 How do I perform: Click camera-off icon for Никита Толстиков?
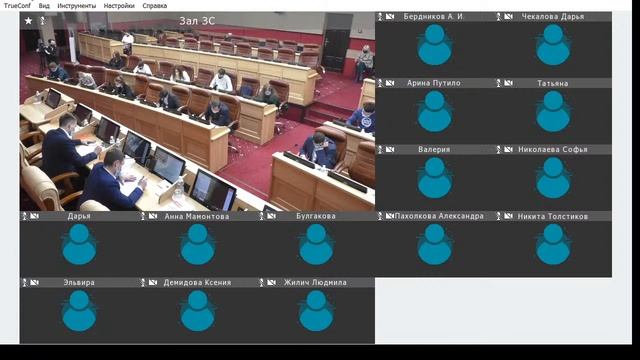coord(509,216)
